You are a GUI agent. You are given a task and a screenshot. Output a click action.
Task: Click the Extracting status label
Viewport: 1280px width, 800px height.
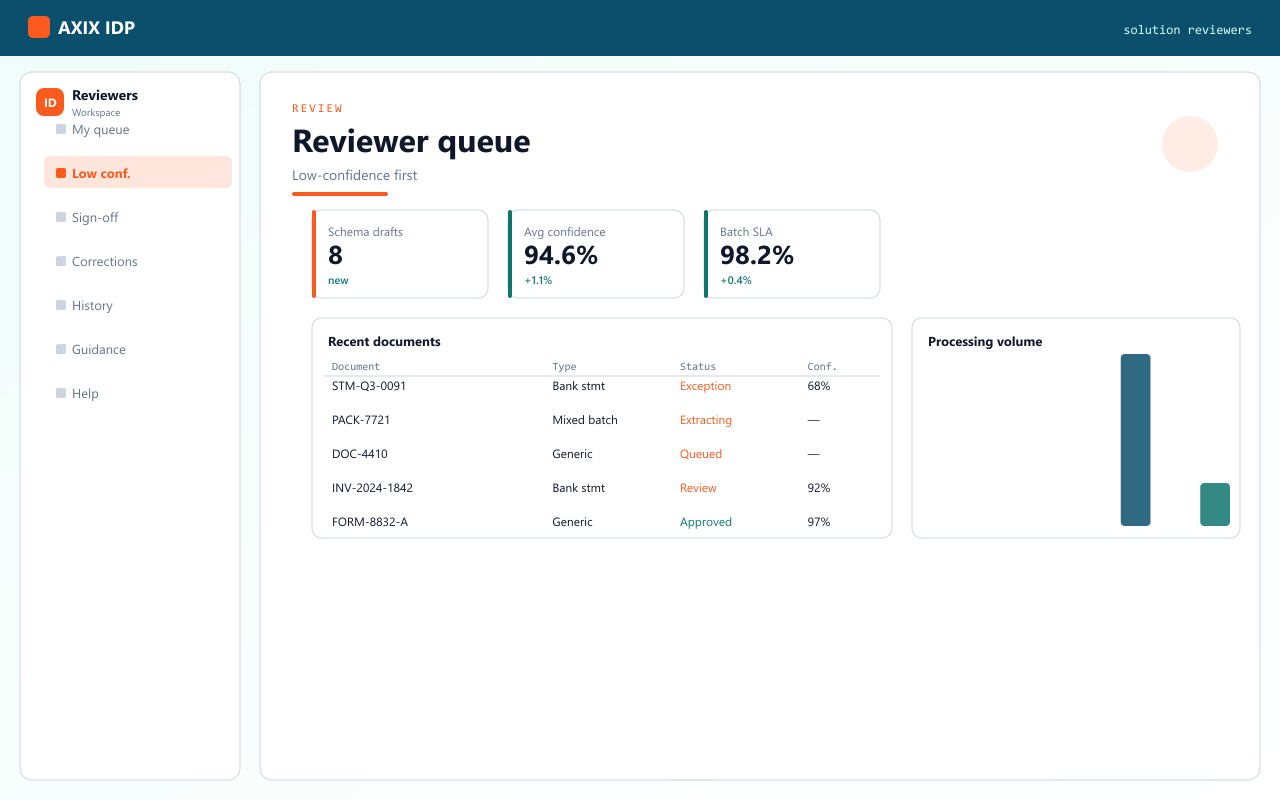(706, 420)
